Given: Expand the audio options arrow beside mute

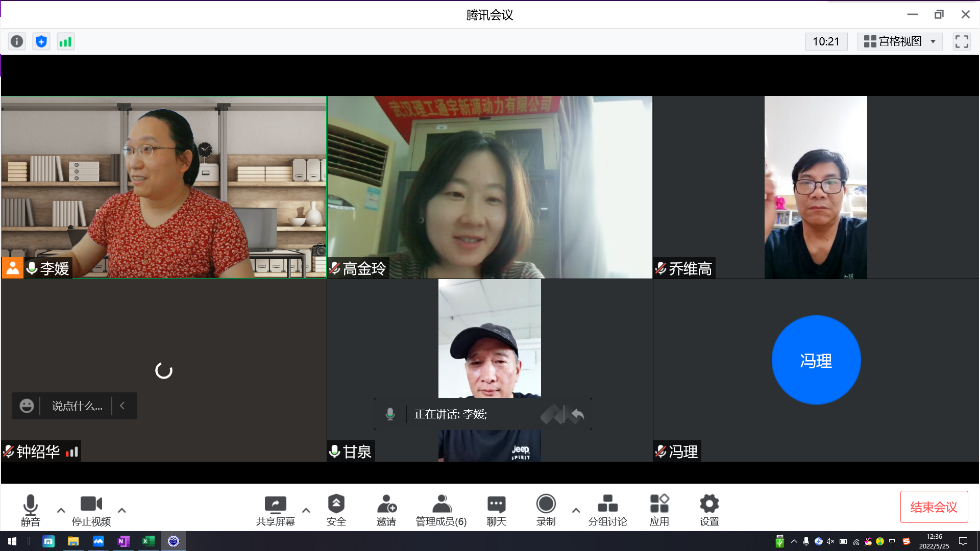Looking at the screenshot, I should 61,509.
